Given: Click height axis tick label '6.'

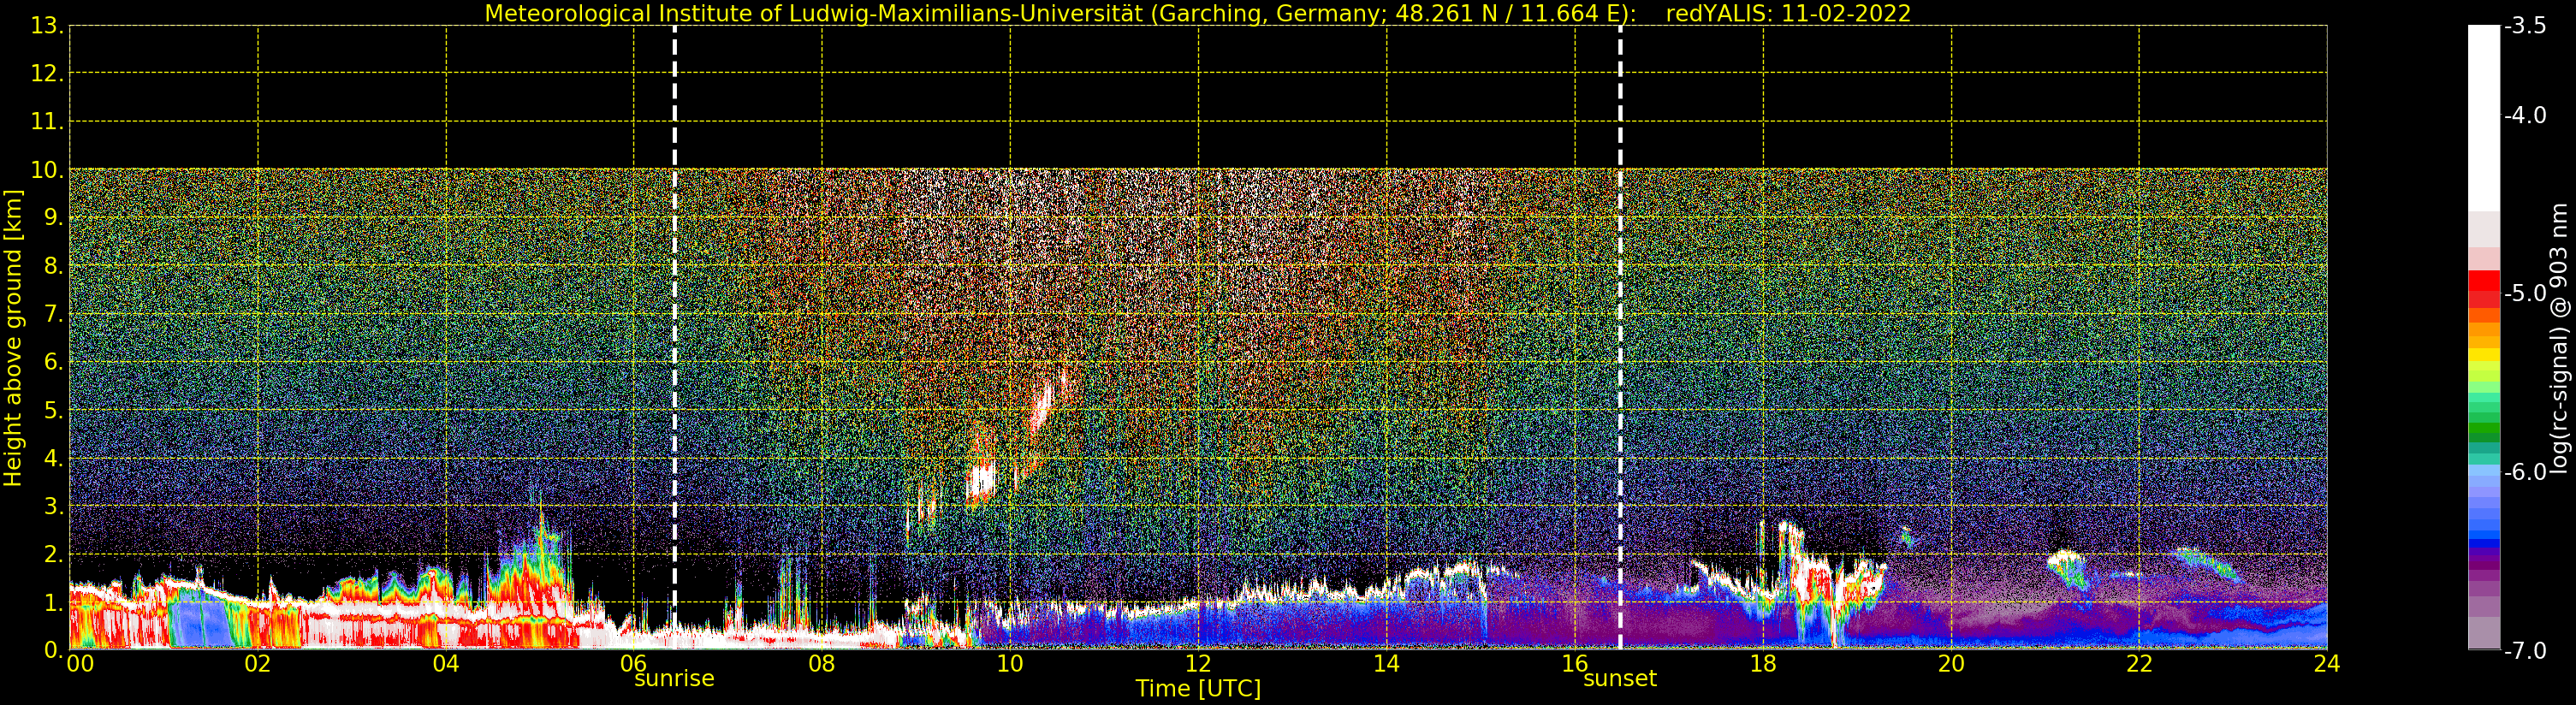Looking at the screenshot, I should pyautogui.click(x=53, y=362).
